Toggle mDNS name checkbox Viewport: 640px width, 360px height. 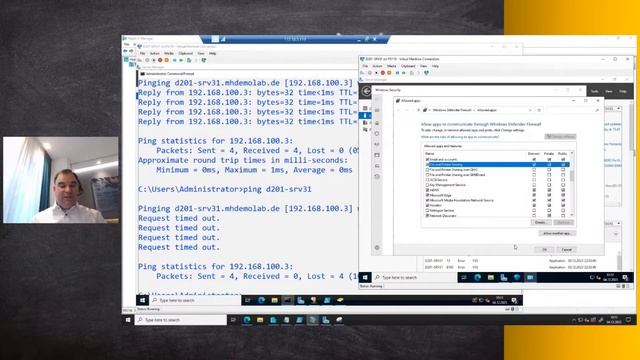[x=427, y=190]
